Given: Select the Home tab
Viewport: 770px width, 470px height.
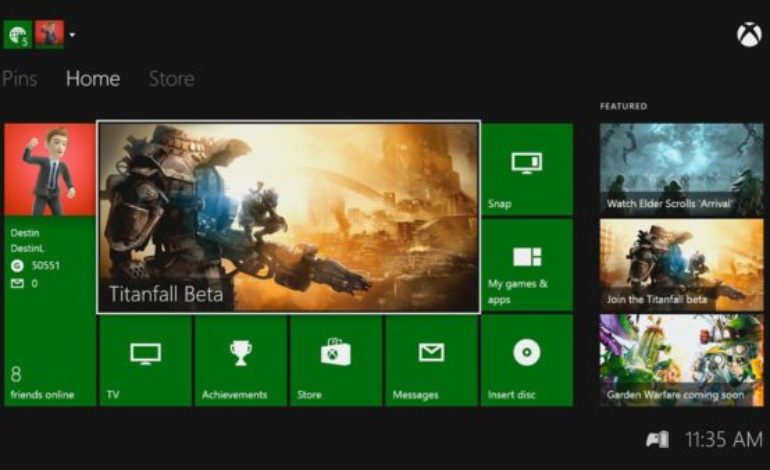Looking at the screenshot, I should 93,78.
